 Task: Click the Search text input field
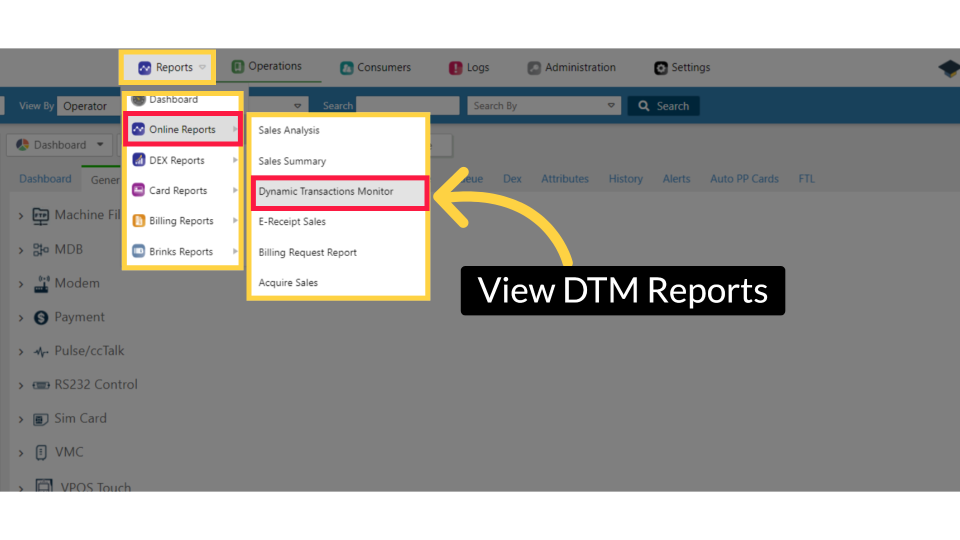coord(407,106)
